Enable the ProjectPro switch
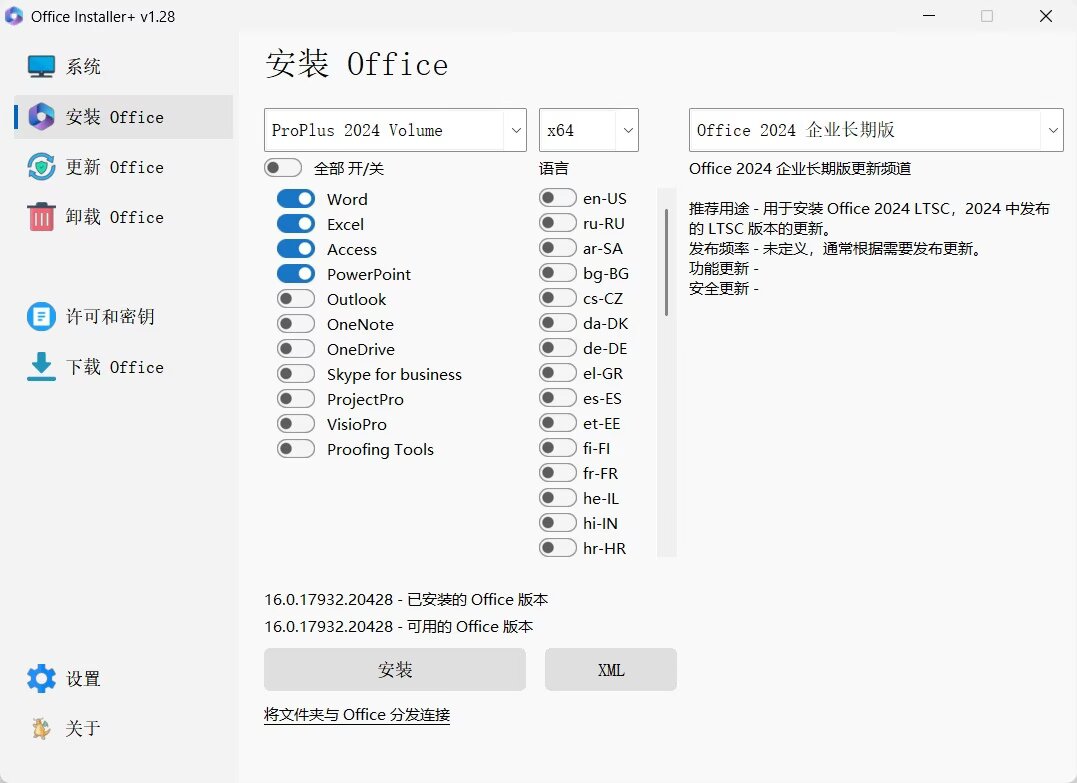This screenshot has height=783, width=1077. coord(296,399)
